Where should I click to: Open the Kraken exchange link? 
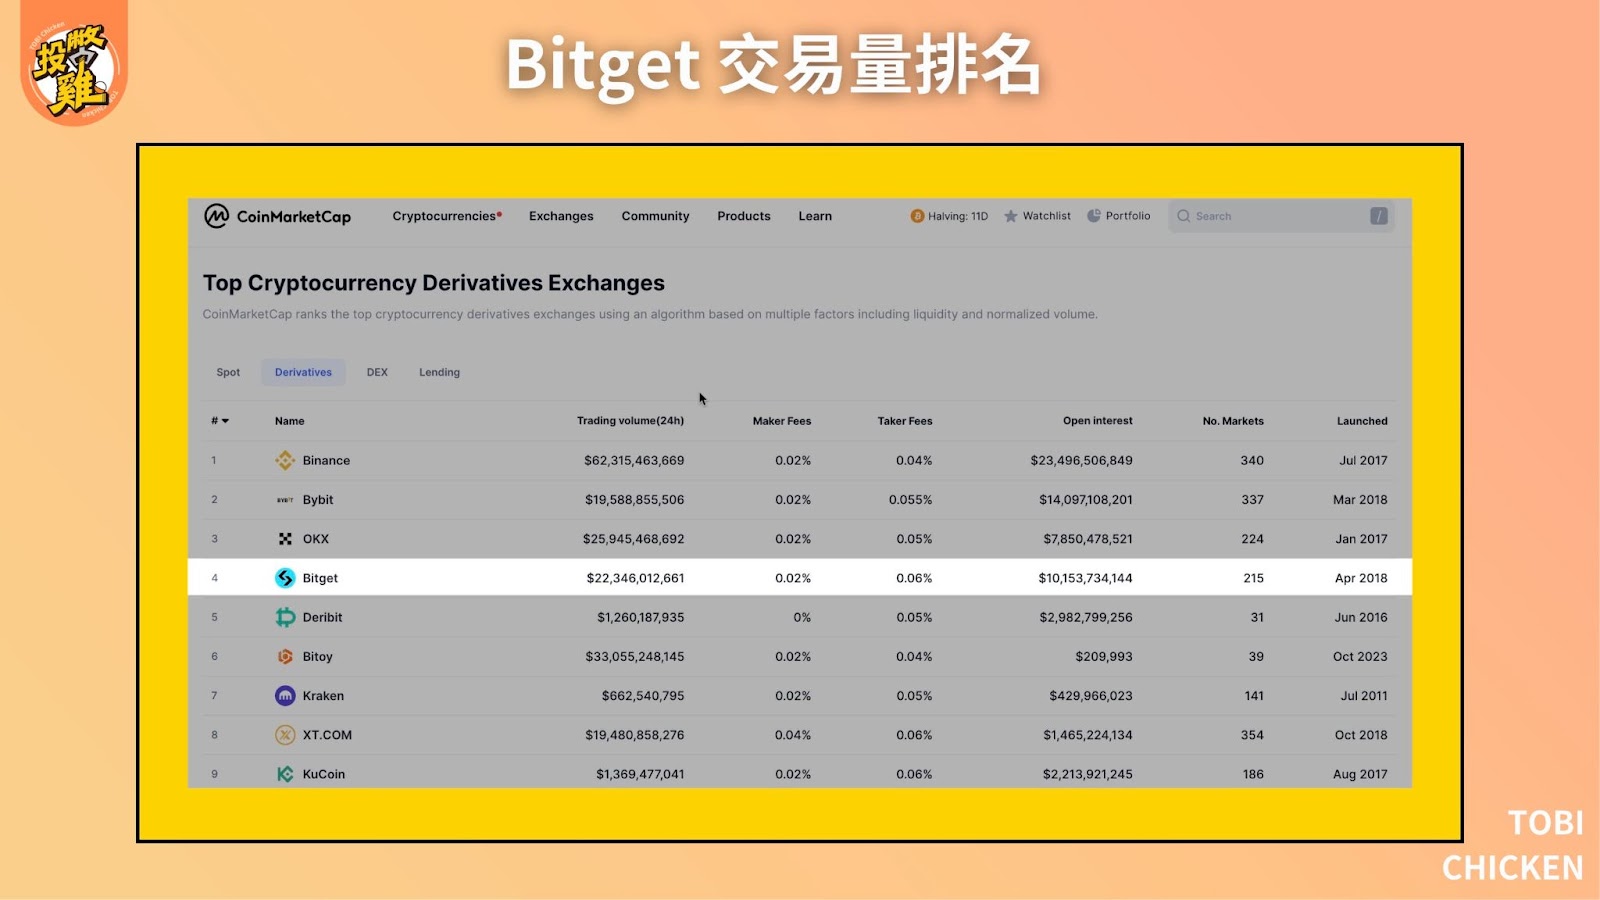[x=323, y=696]
